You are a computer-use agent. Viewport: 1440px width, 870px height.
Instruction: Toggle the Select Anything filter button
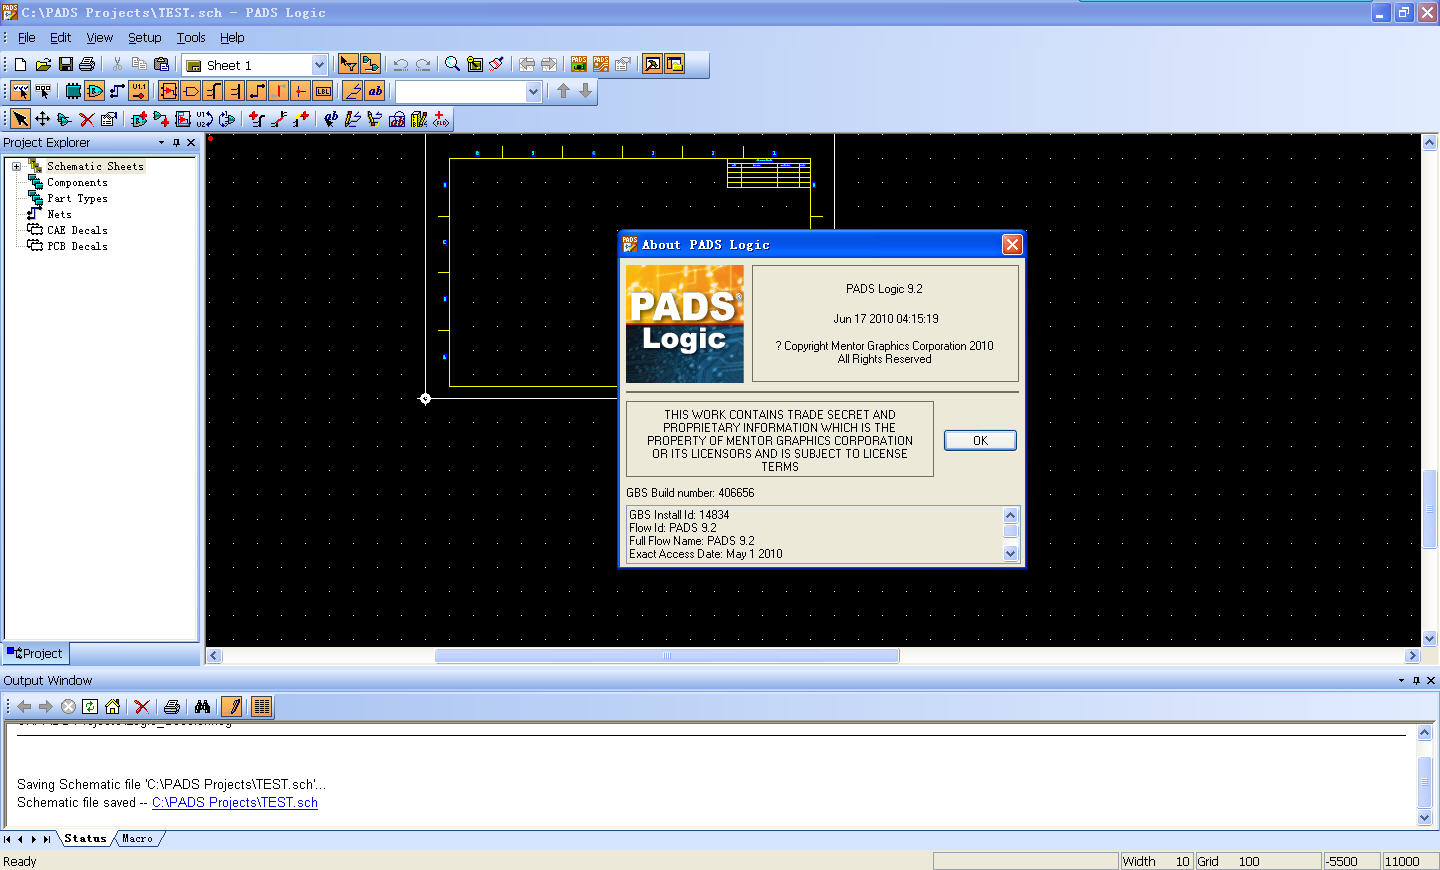pos(20,91)
